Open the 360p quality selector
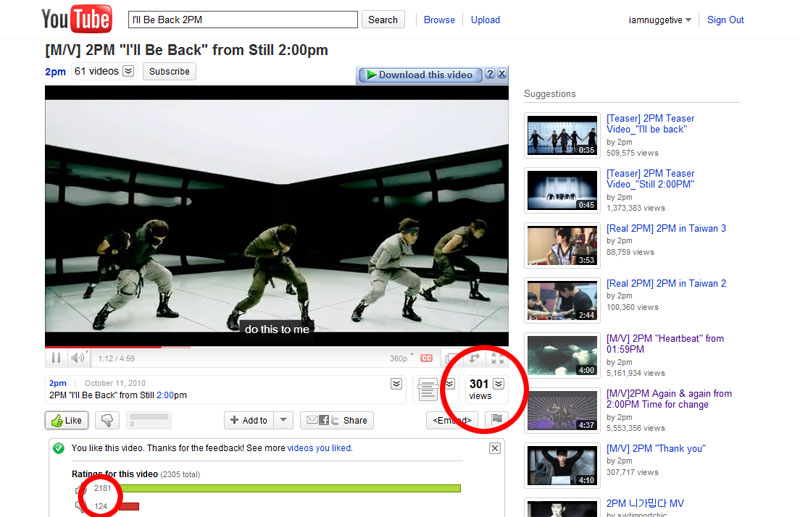 tap(401, 358)
